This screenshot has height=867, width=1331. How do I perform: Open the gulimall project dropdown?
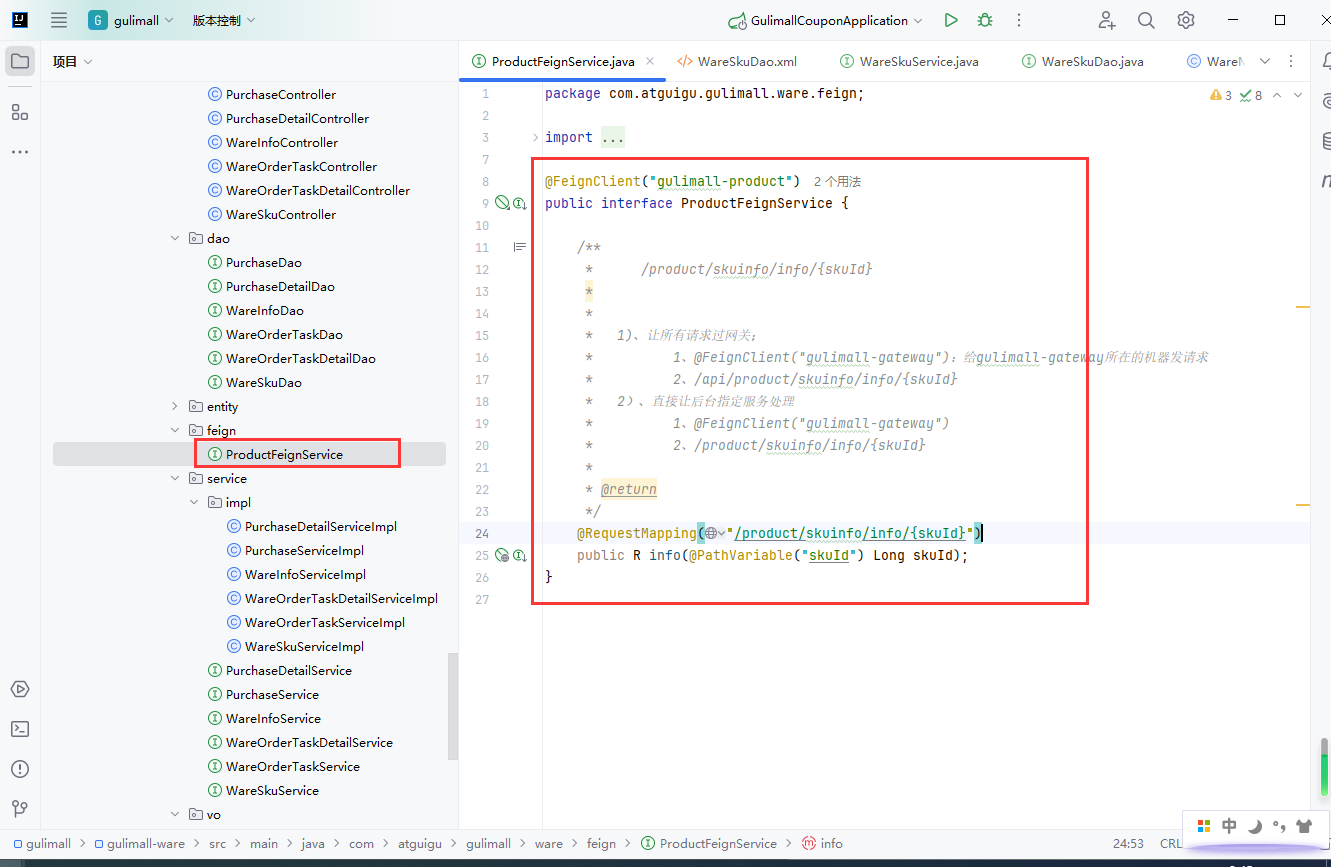pos(130,20)
